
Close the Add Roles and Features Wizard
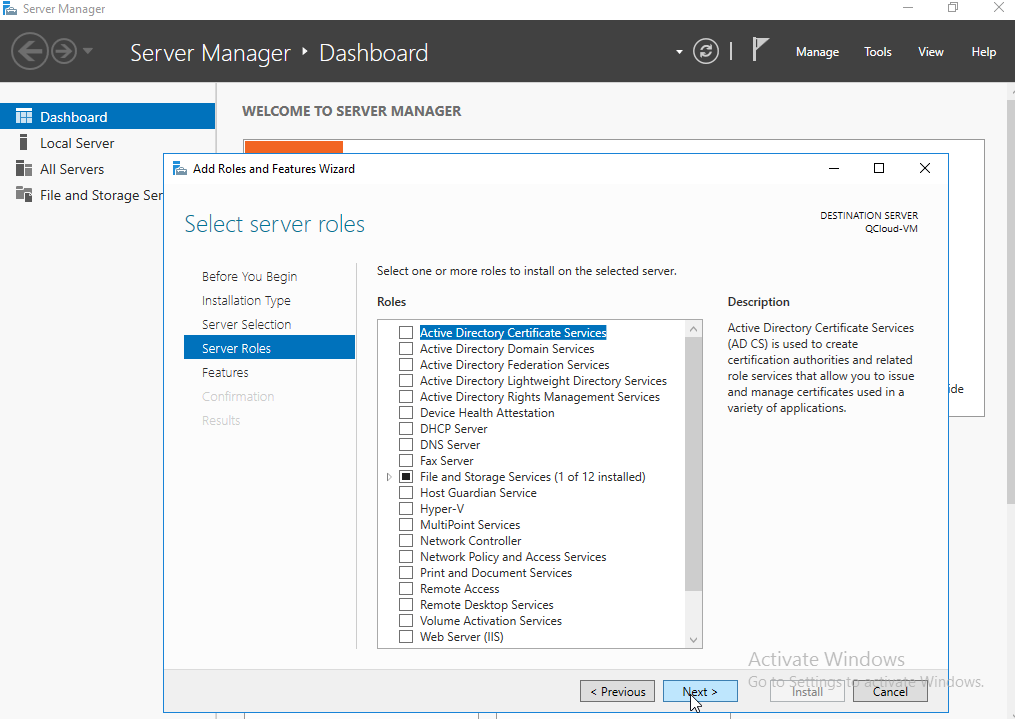[x=924, y=168]
